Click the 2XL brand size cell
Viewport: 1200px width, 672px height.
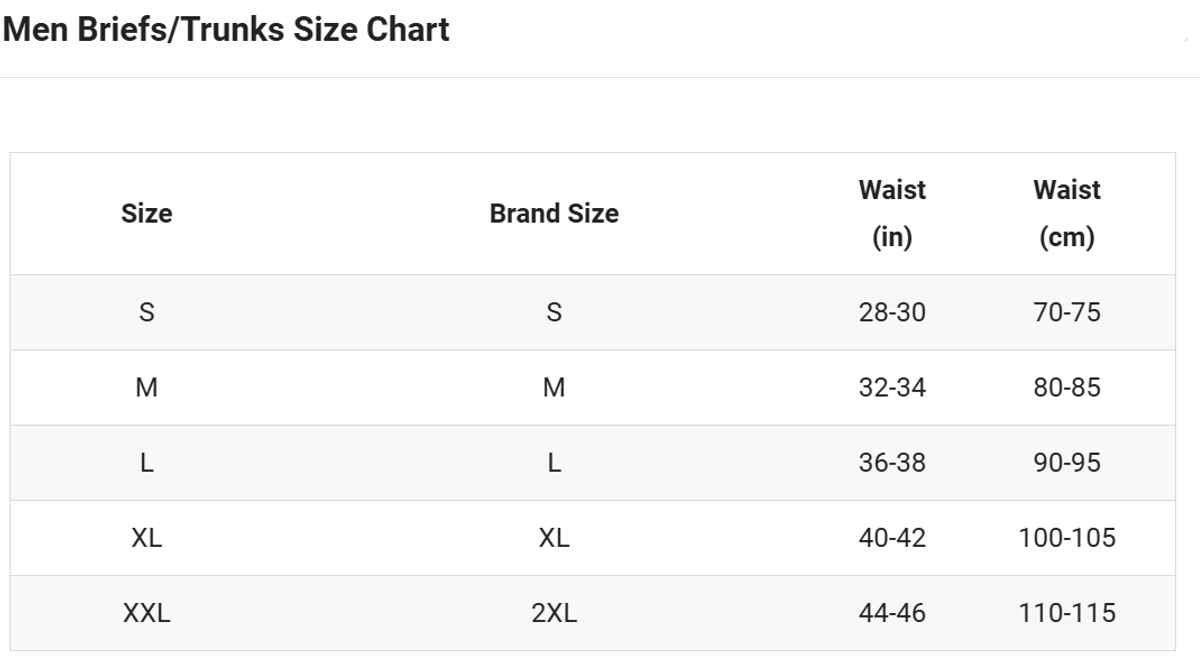tap(554, 612)
